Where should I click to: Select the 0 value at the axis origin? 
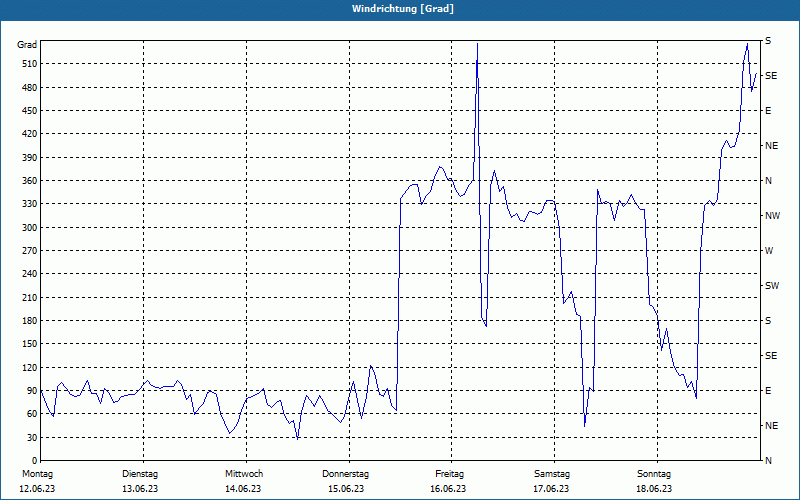tap(35, 461)
